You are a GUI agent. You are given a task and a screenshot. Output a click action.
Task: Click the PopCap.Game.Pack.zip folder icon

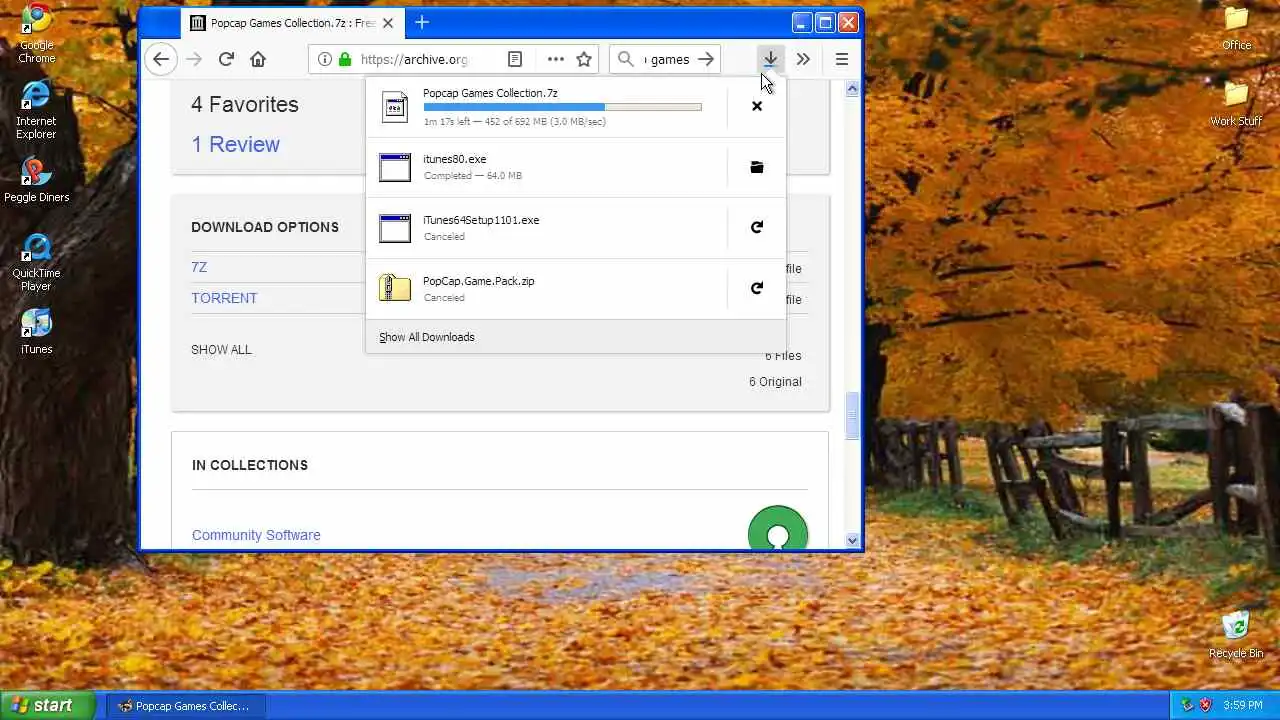click(x=395, y=288)
